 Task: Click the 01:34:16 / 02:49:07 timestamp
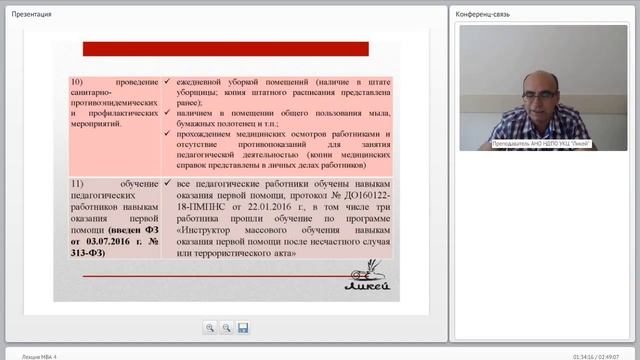click(x=596, y=357)
